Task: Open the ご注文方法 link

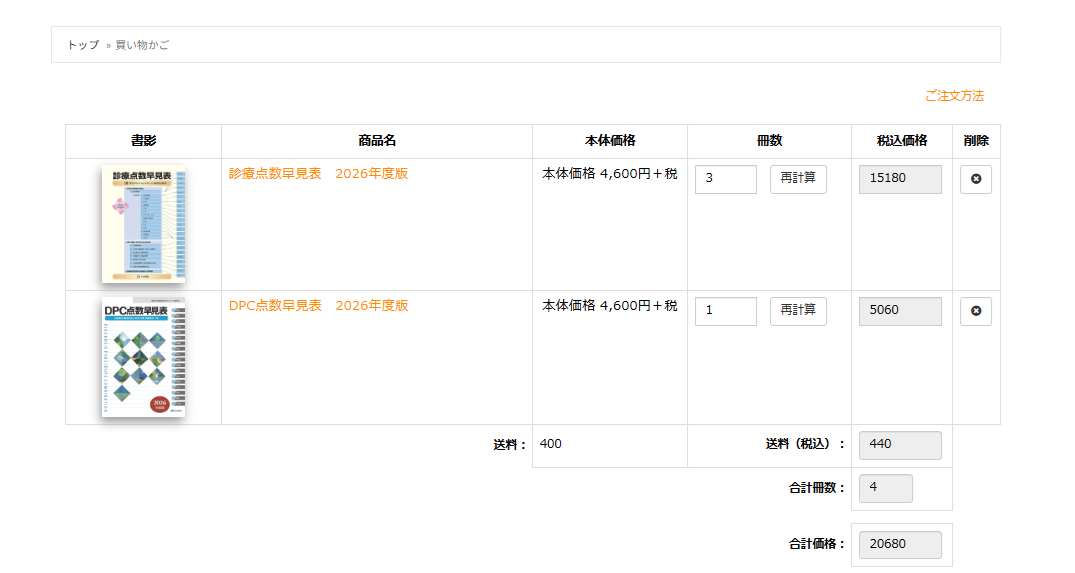Action: [954, 96]
